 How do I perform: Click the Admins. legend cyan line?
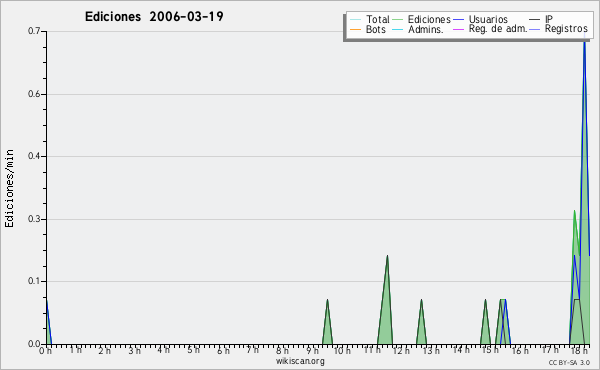(x=398, y=29)
